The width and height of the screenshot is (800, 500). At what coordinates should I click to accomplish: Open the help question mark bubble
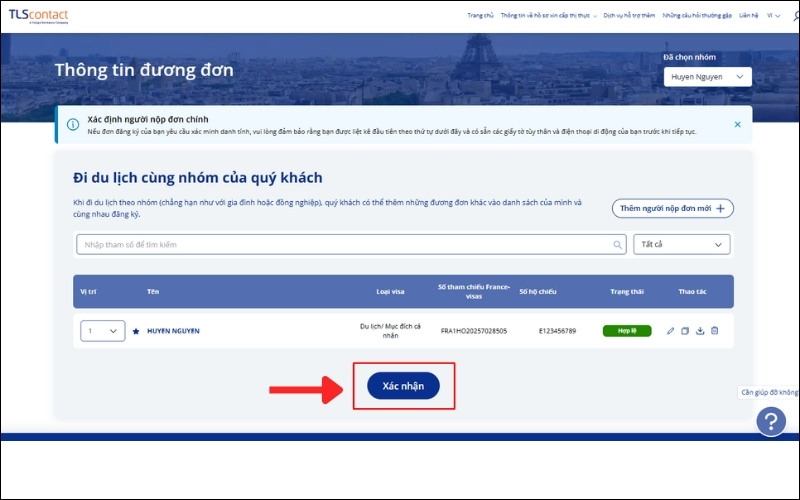click(770, 422)
